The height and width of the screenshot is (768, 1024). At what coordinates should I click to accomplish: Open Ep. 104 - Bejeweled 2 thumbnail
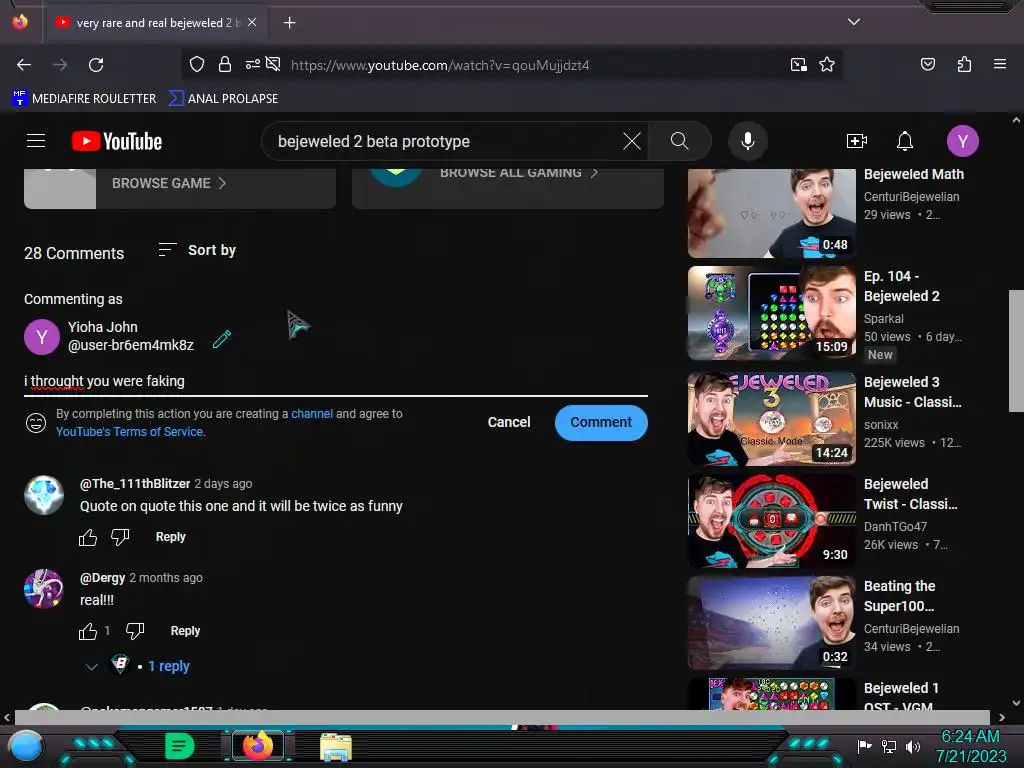click(771, 313)
